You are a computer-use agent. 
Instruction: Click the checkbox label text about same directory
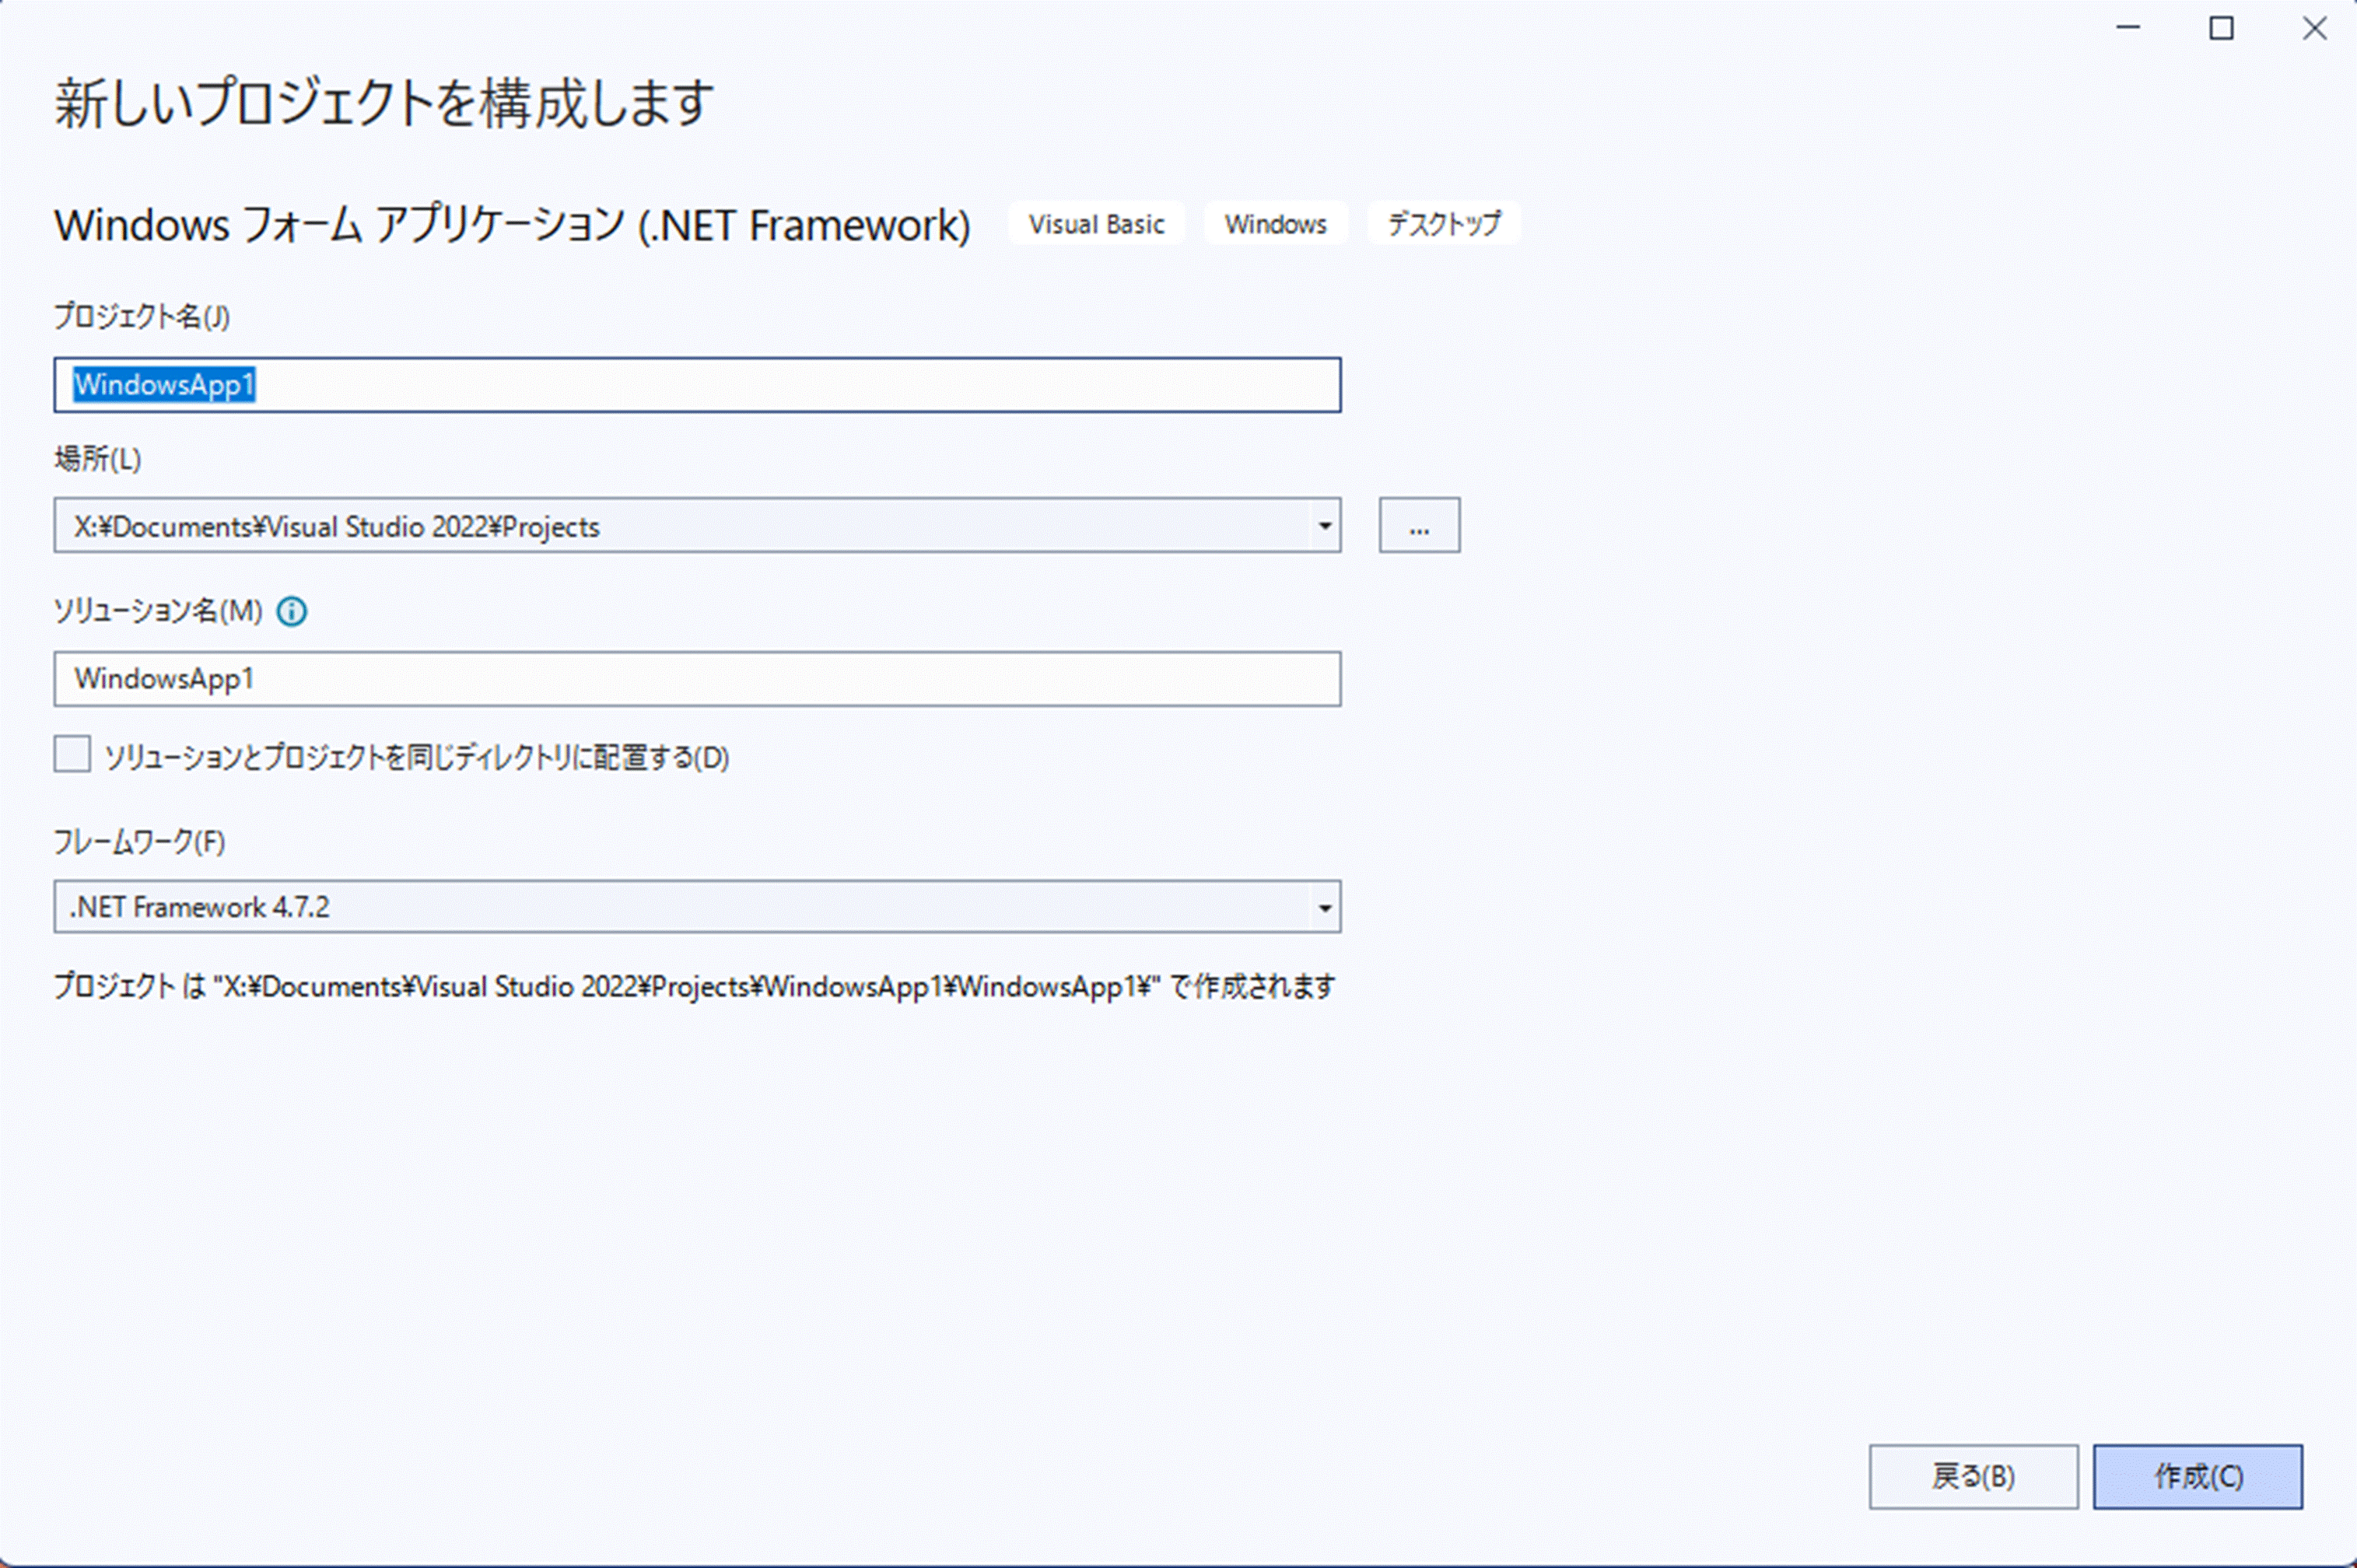pyautogui.click(x=416, y=757)
